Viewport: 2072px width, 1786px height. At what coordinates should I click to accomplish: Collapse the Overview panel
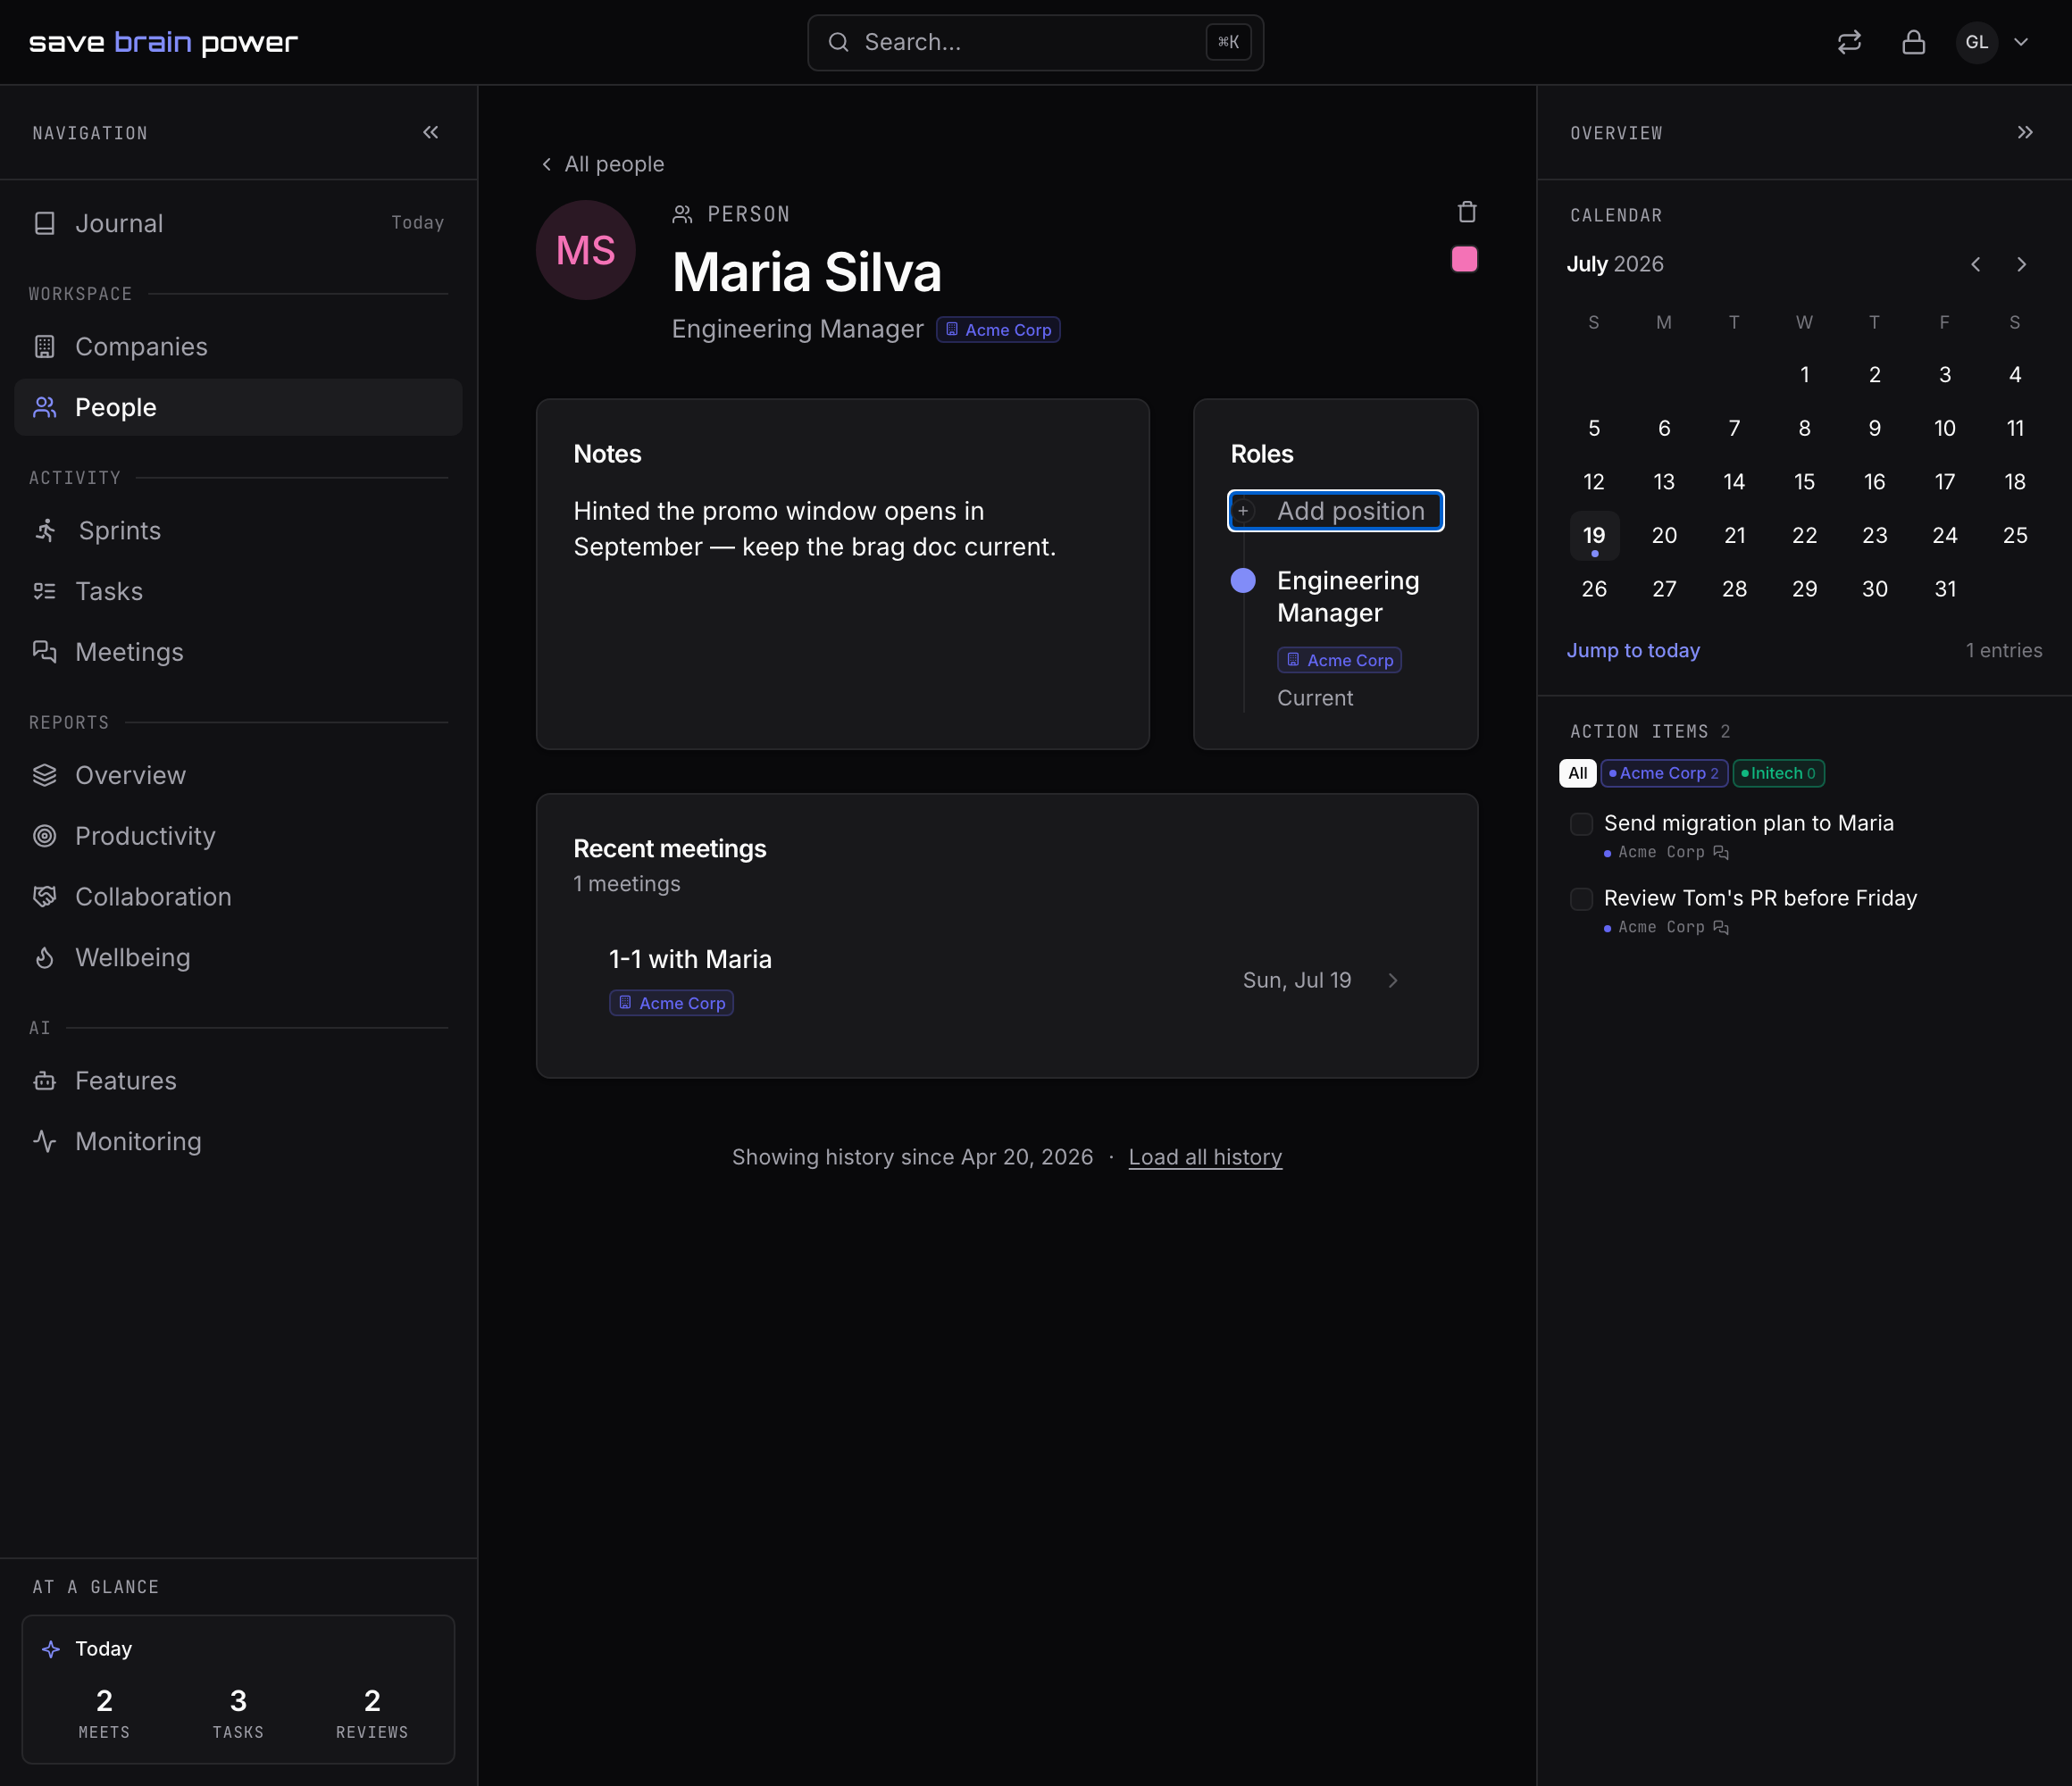point(2024,133)
